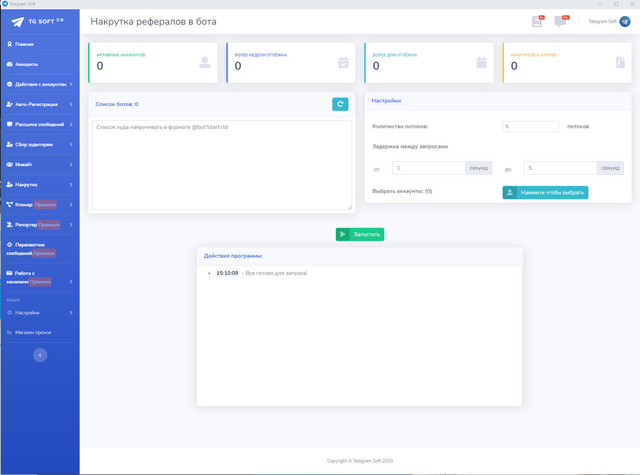Click the Перехватчик сообщений target icon
This screenshot has width=640, height=475.
(9, 244)
